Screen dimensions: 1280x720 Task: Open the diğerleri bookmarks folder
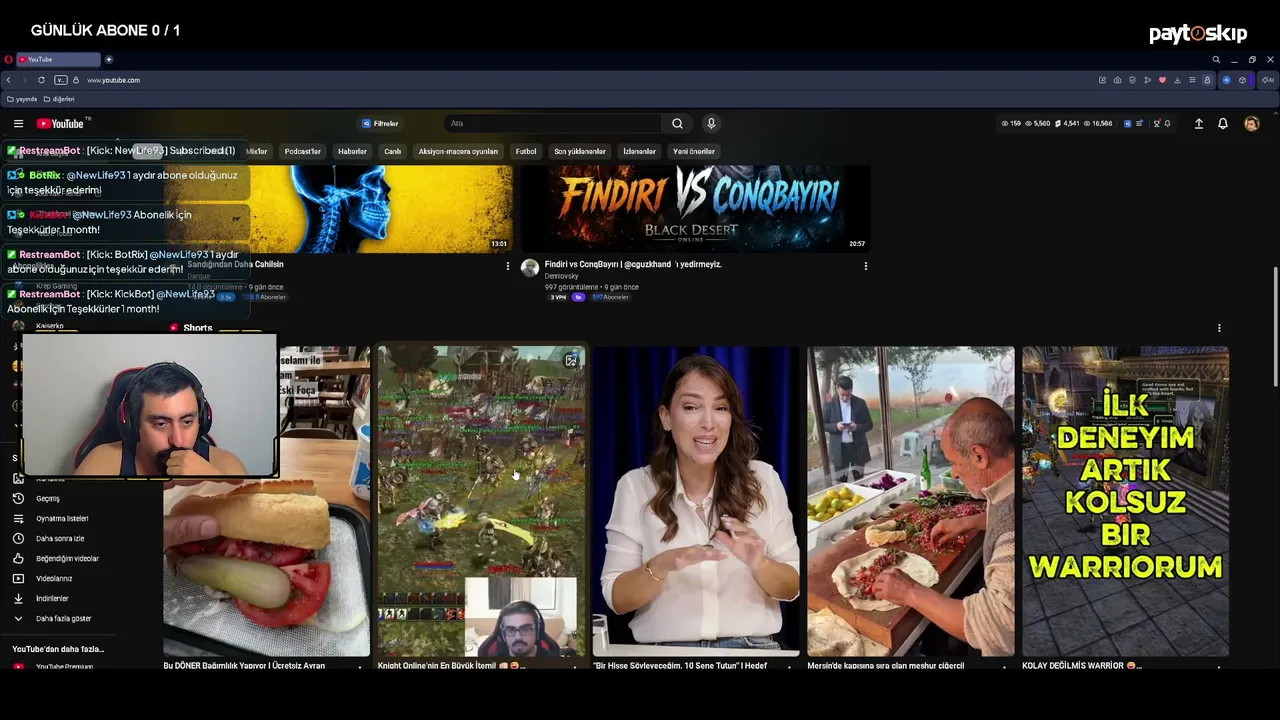pos(59,99)
